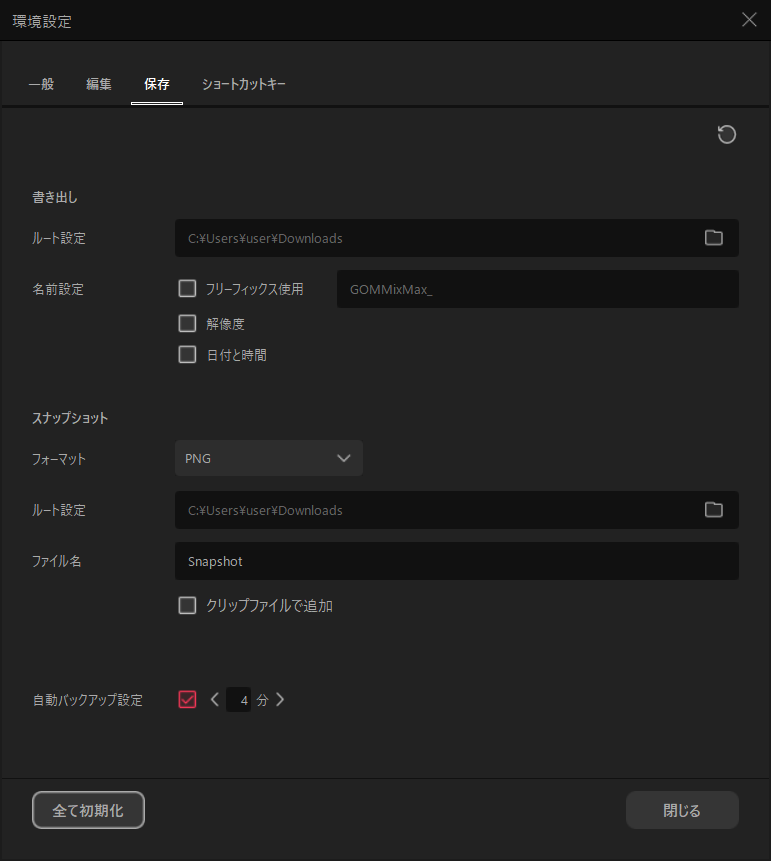Screen dimensions: 771x861
Task: Click the 全て初期化 button
Action: pyautogui.click(x=88, y=810)
